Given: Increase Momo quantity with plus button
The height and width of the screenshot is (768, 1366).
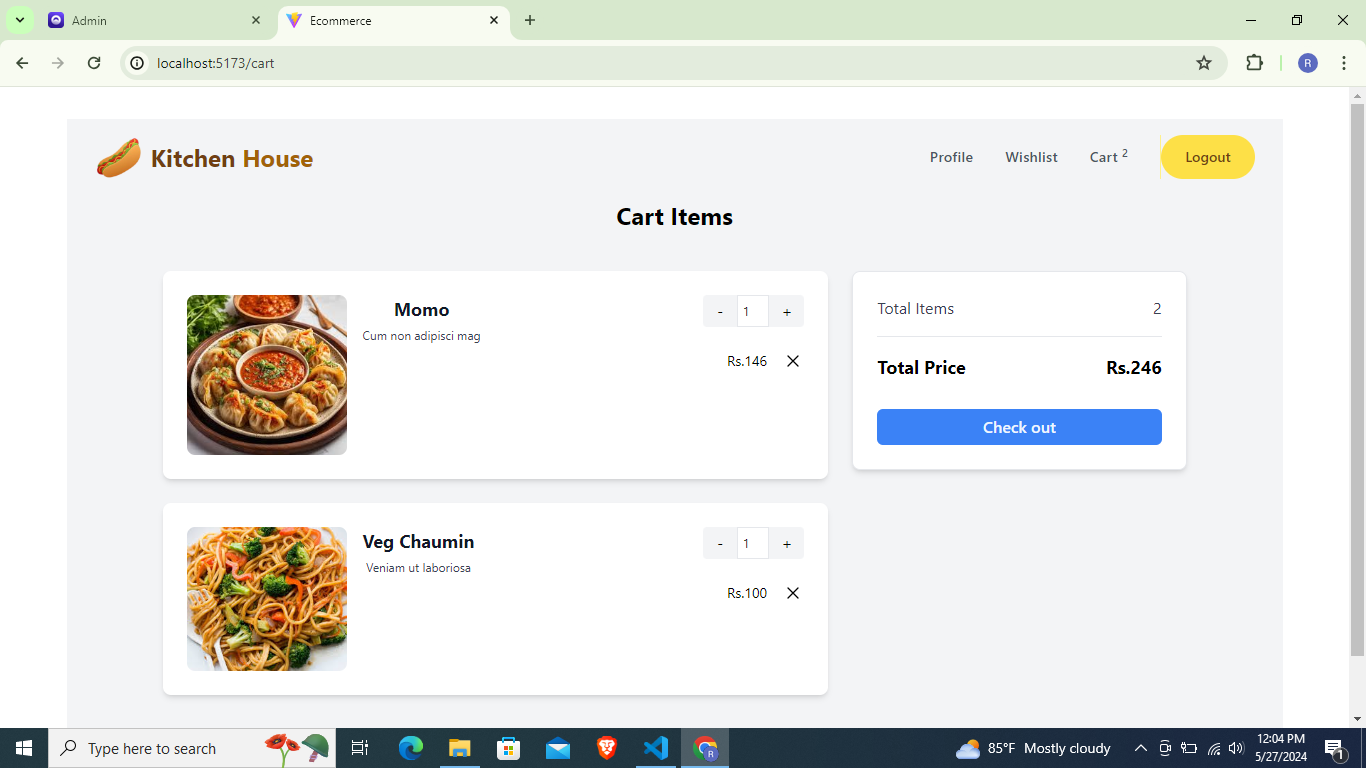Looking at the screenshot, I should [787, 312].
